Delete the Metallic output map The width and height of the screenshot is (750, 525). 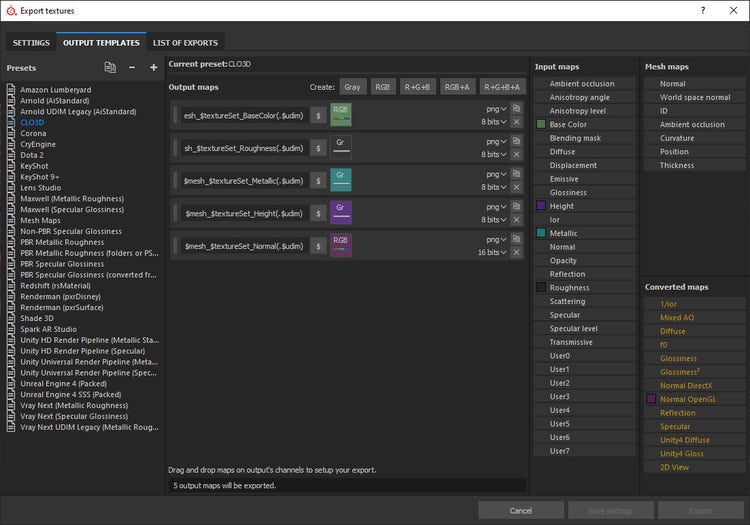click(516, 187)
